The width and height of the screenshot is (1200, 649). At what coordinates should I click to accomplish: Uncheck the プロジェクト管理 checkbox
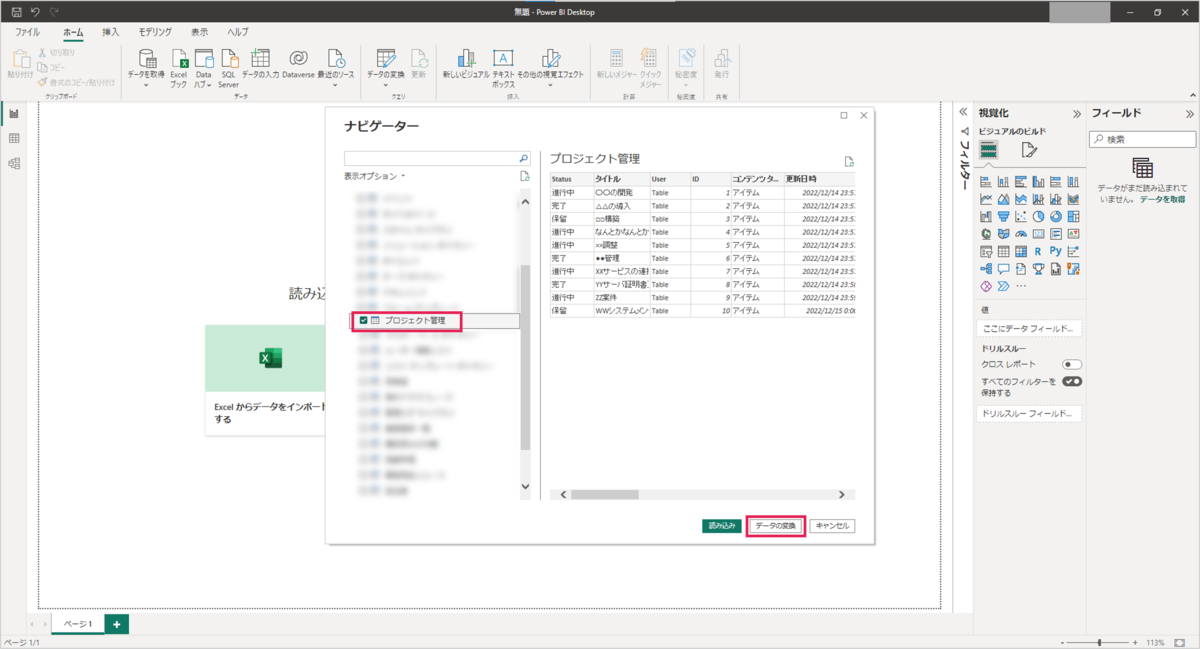pyautogui.click(x=364, y=321)
